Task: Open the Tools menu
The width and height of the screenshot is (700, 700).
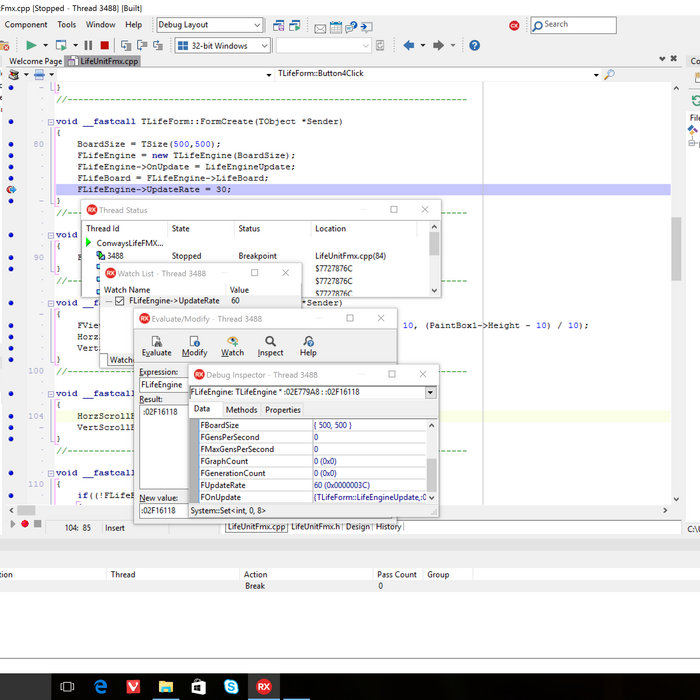Action: 67,25
